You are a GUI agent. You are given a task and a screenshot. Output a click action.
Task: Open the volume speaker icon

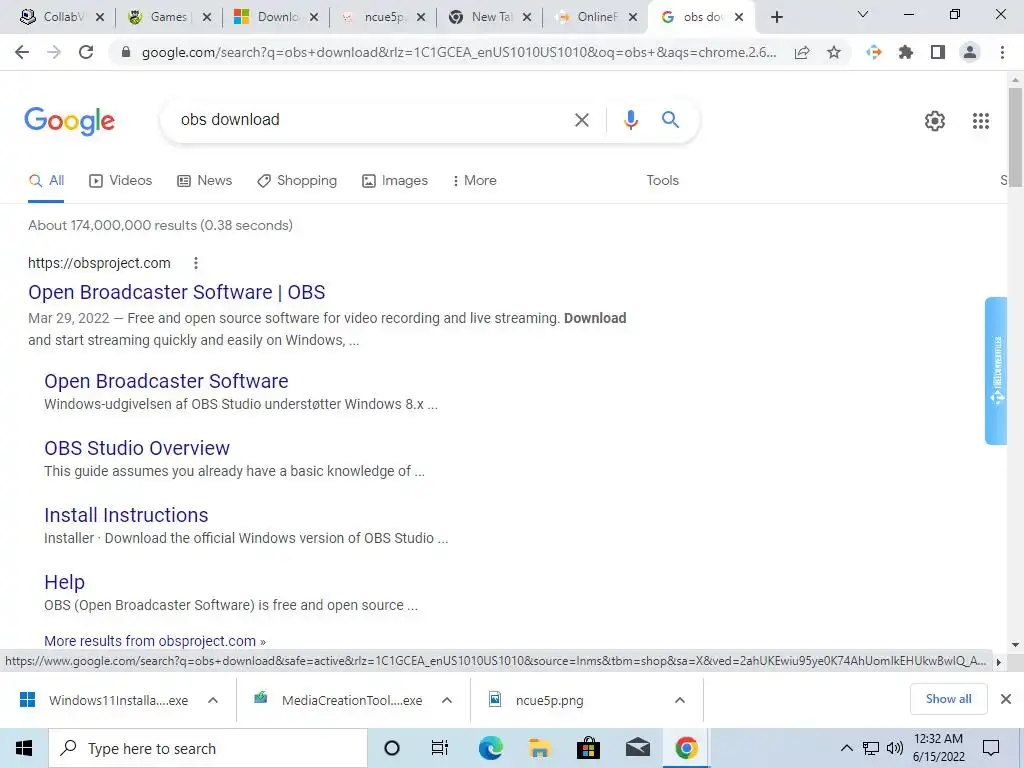(x=895, y=748)
